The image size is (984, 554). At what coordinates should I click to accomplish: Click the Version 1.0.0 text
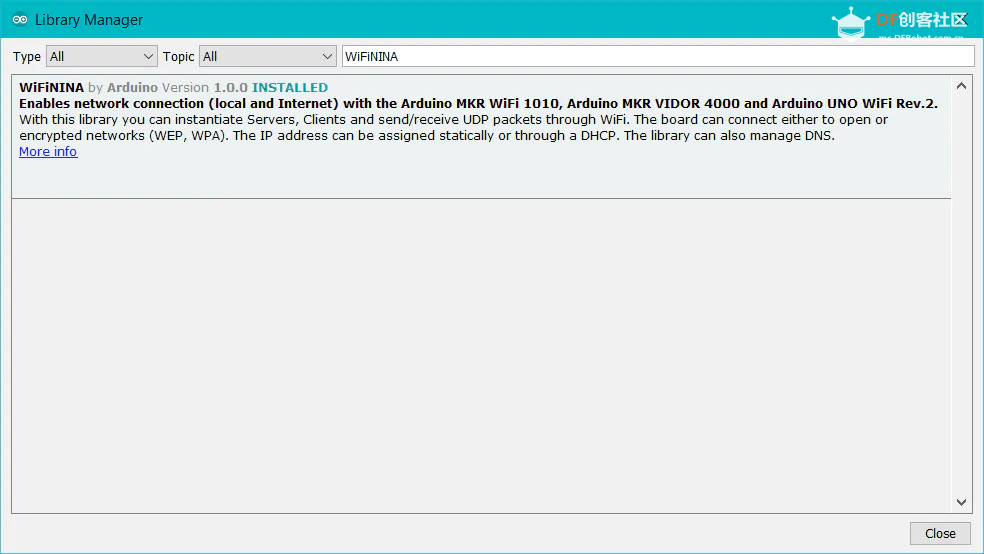(205, 88)
